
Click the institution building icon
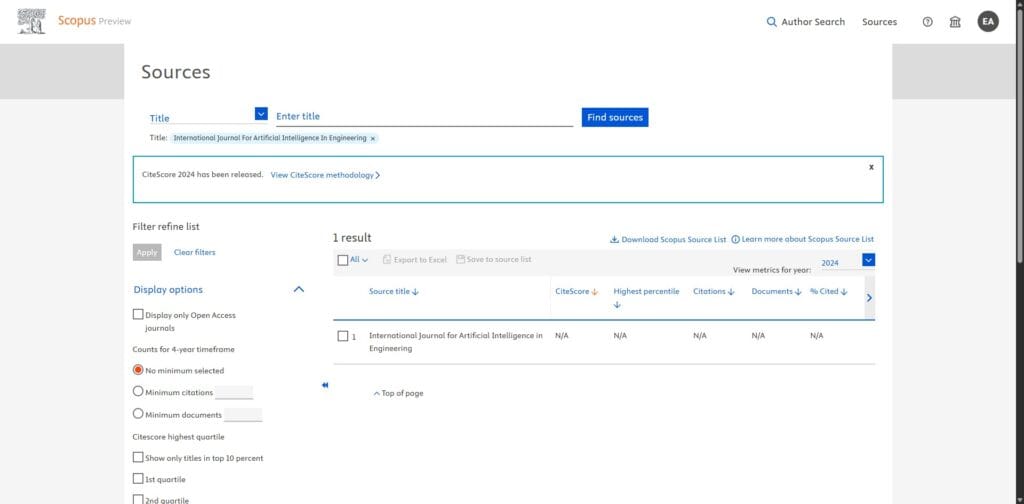point(955,22)
